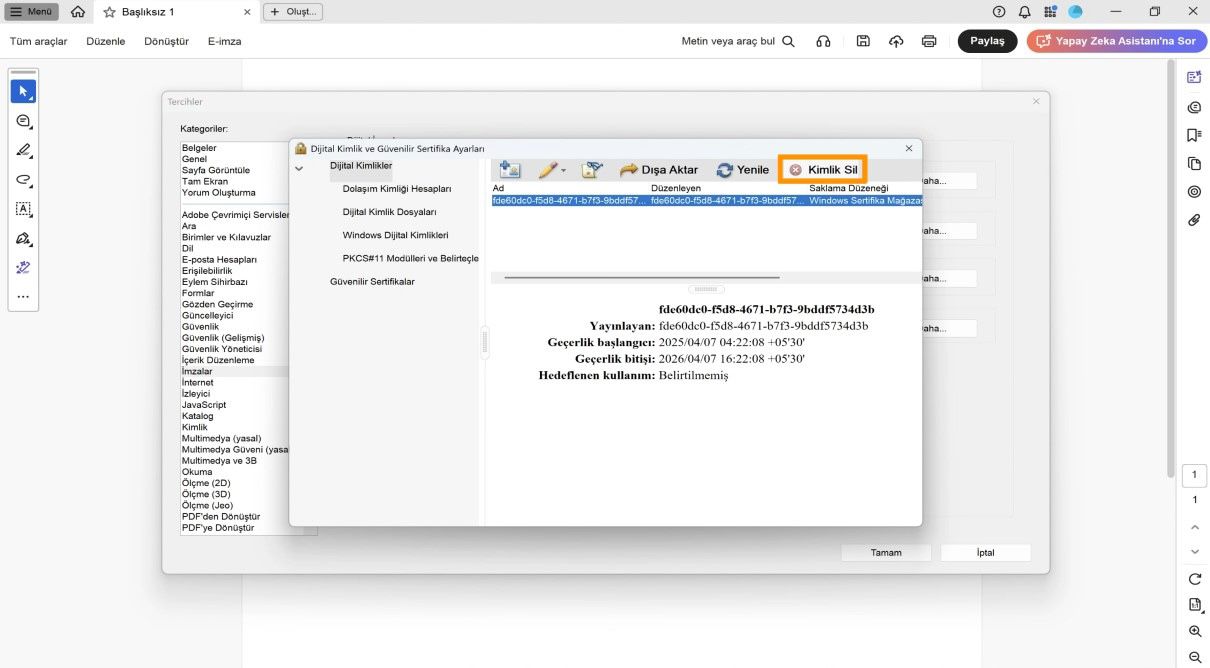Viewport: 1210px width, 668px height.
Task: Click the headphones read-aloud icon
Action: (x=824, y=41)
